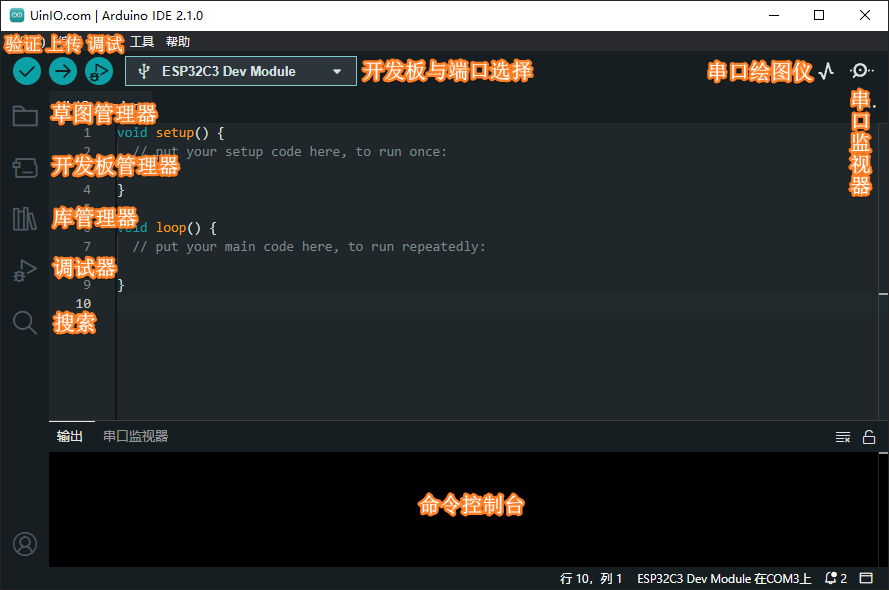Open the Search sidebar panel
The image size is (889, 590).
coord(25,322)
